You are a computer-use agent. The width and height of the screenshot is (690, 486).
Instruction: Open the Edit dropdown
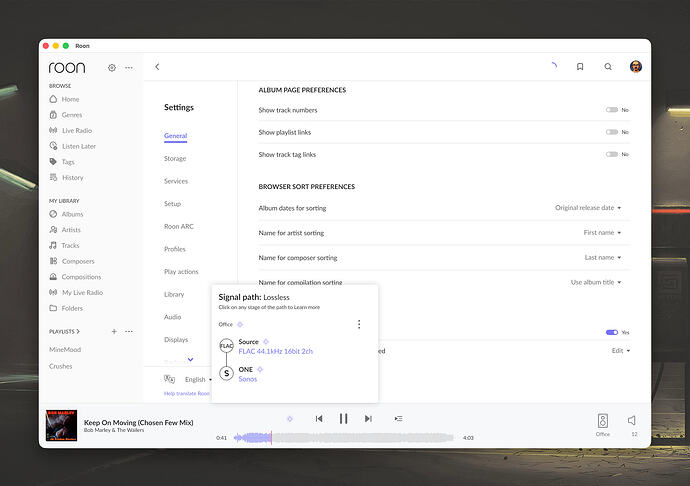(x=621, y=350)
